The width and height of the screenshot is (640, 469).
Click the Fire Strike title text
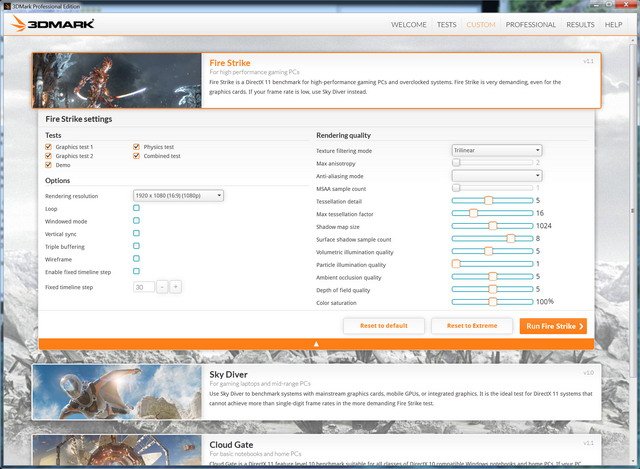tap(230, 63)
